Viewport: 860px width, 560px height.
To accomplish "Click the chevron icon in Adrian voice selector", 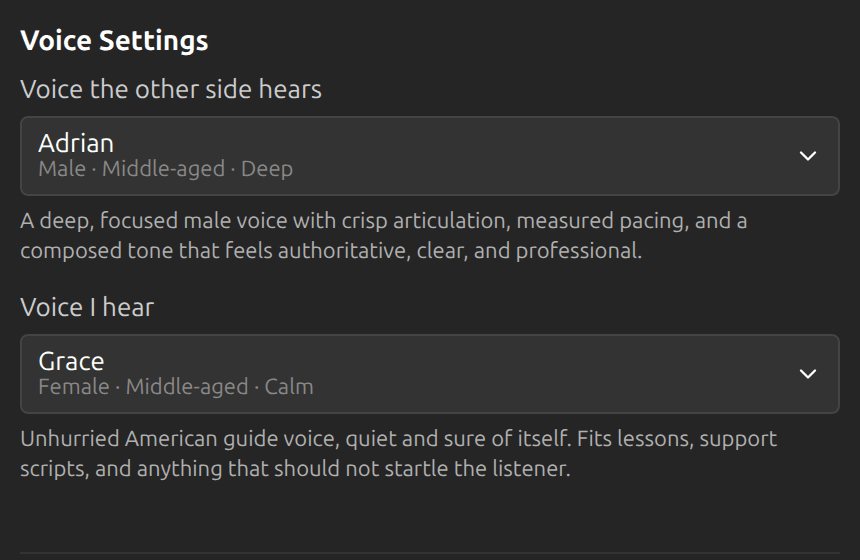I will [808, 156].
